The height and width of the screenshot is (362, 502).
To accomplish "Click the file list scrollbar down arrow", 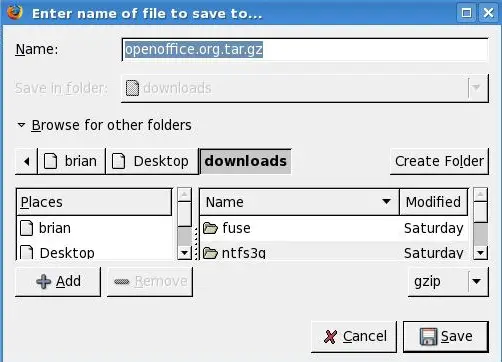I will [480, 253].
